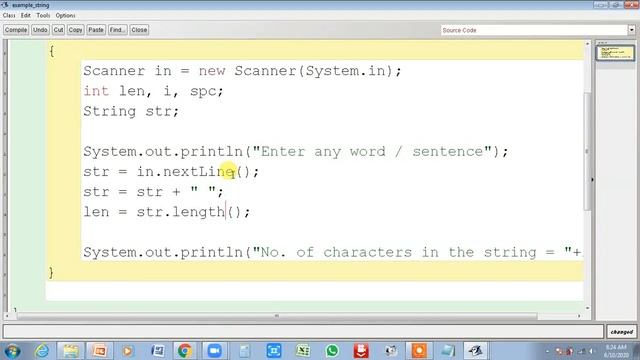Open Windows Media Player from taskbar
640x360 pixels.
(x=128, y=351)
